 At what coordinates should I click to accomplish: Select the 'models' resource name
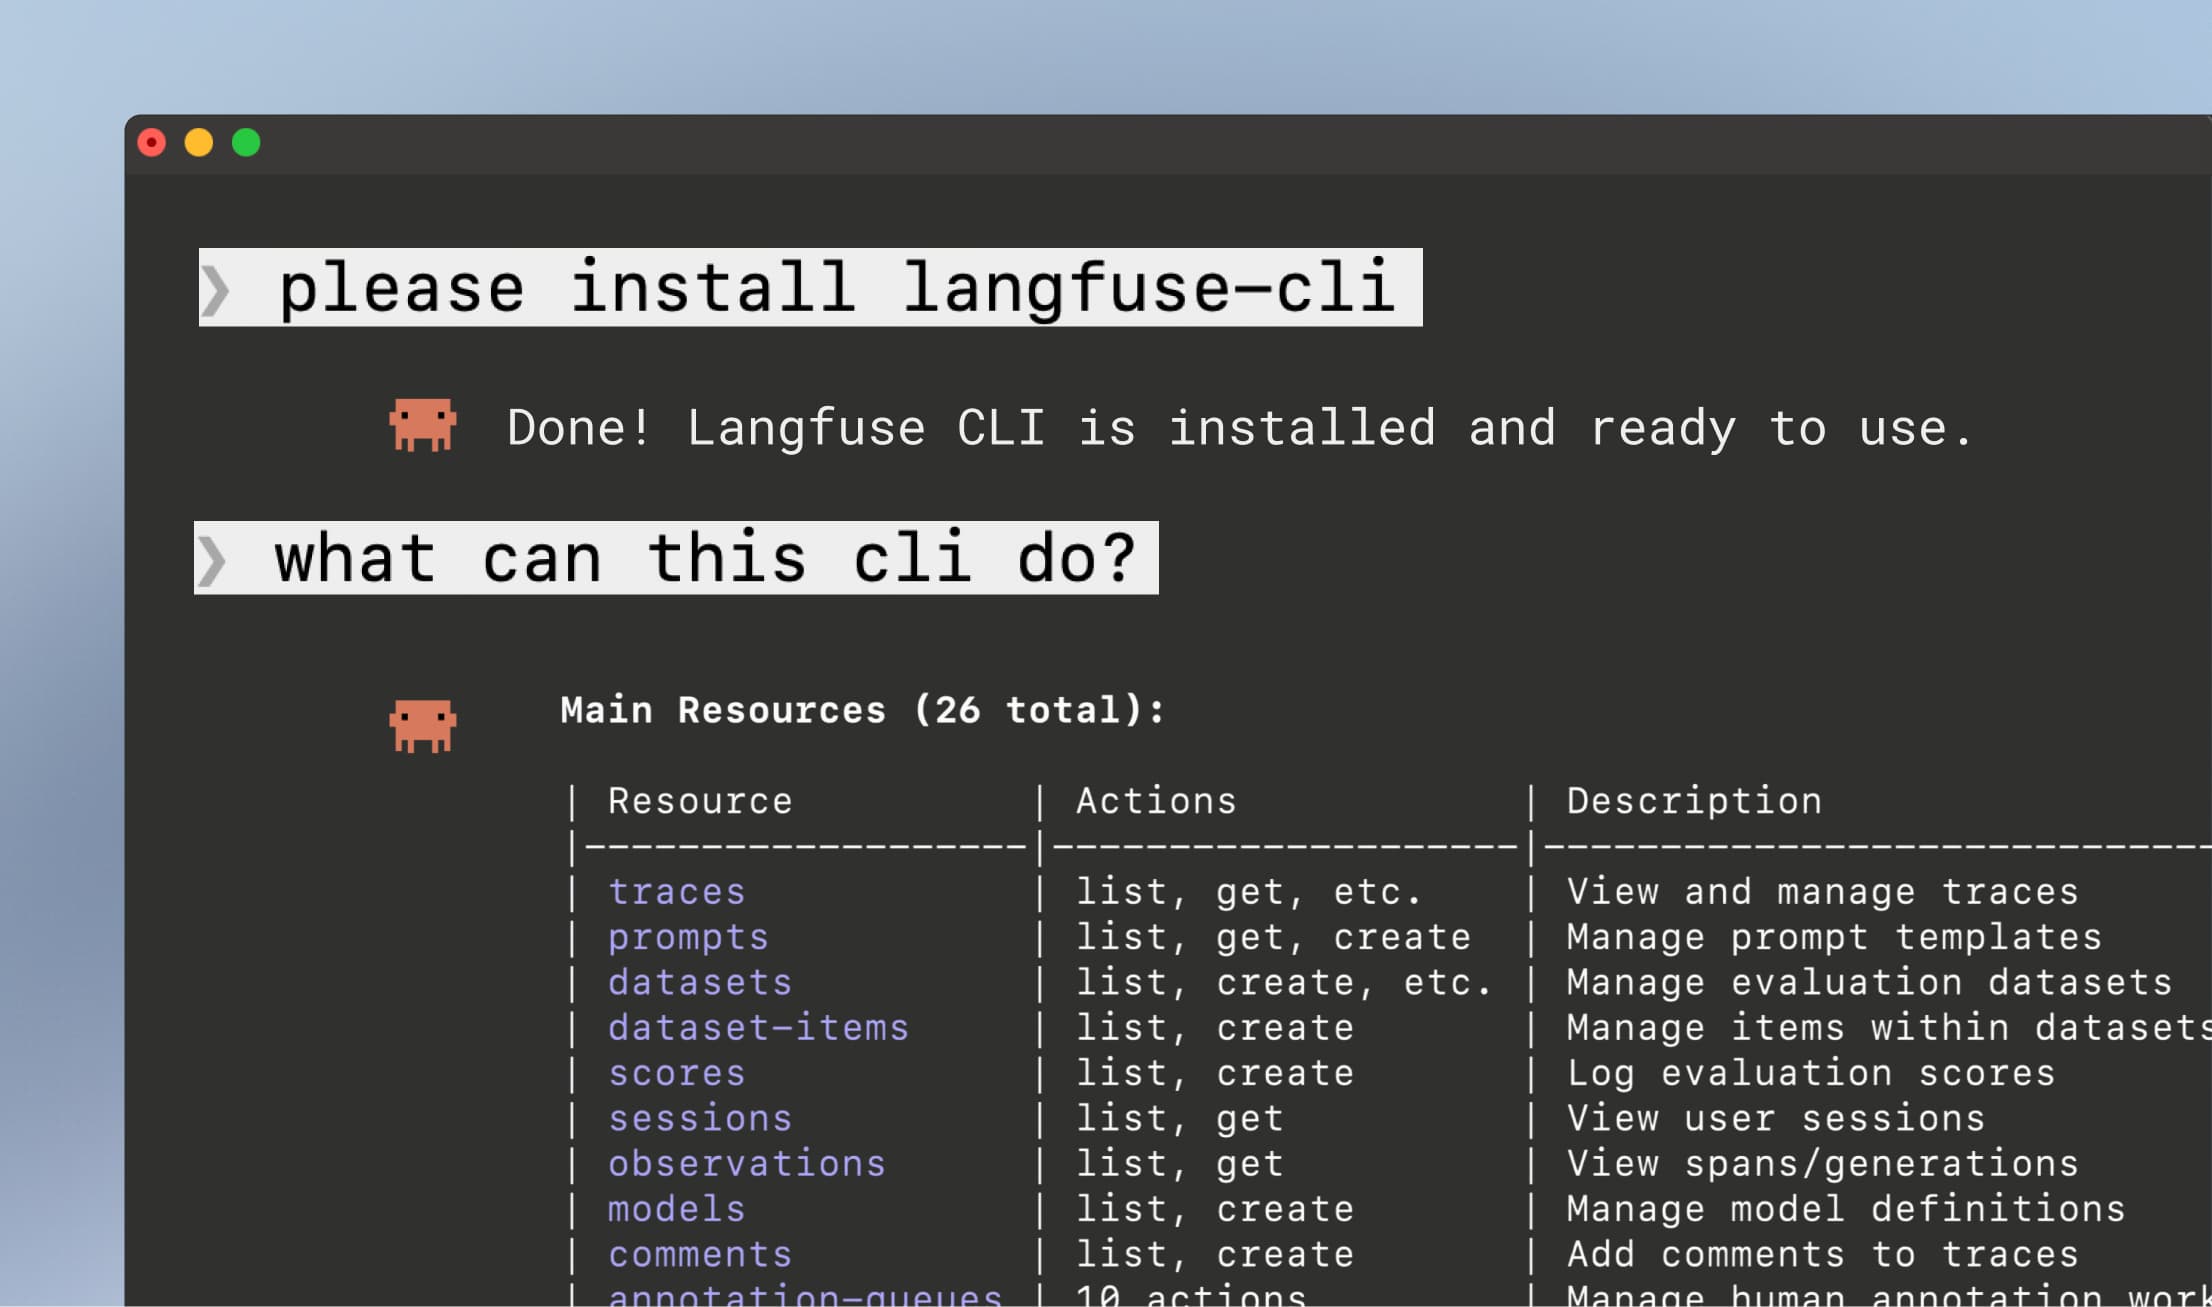pyautogui.click(x=677, y=1210)
